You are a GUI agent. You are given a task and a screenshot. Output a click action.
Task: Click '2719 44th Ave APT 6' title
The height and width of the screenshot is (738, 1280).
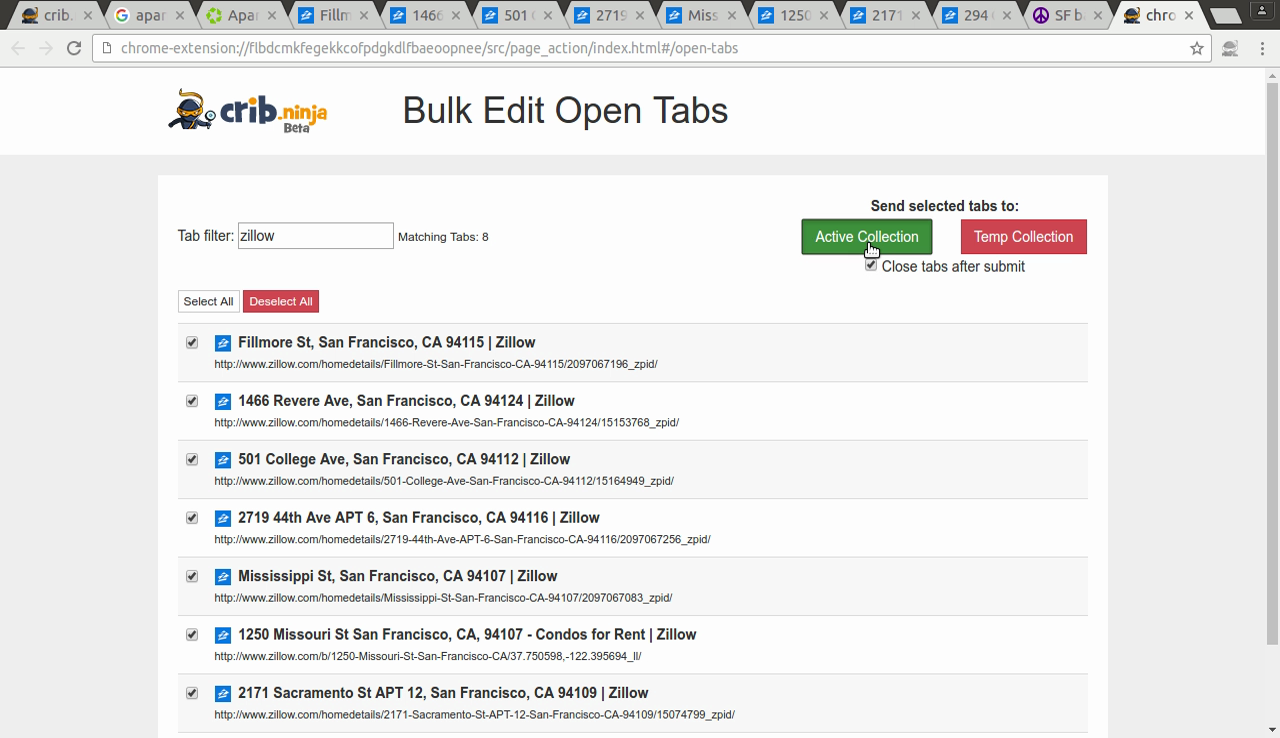click(418, 518)
